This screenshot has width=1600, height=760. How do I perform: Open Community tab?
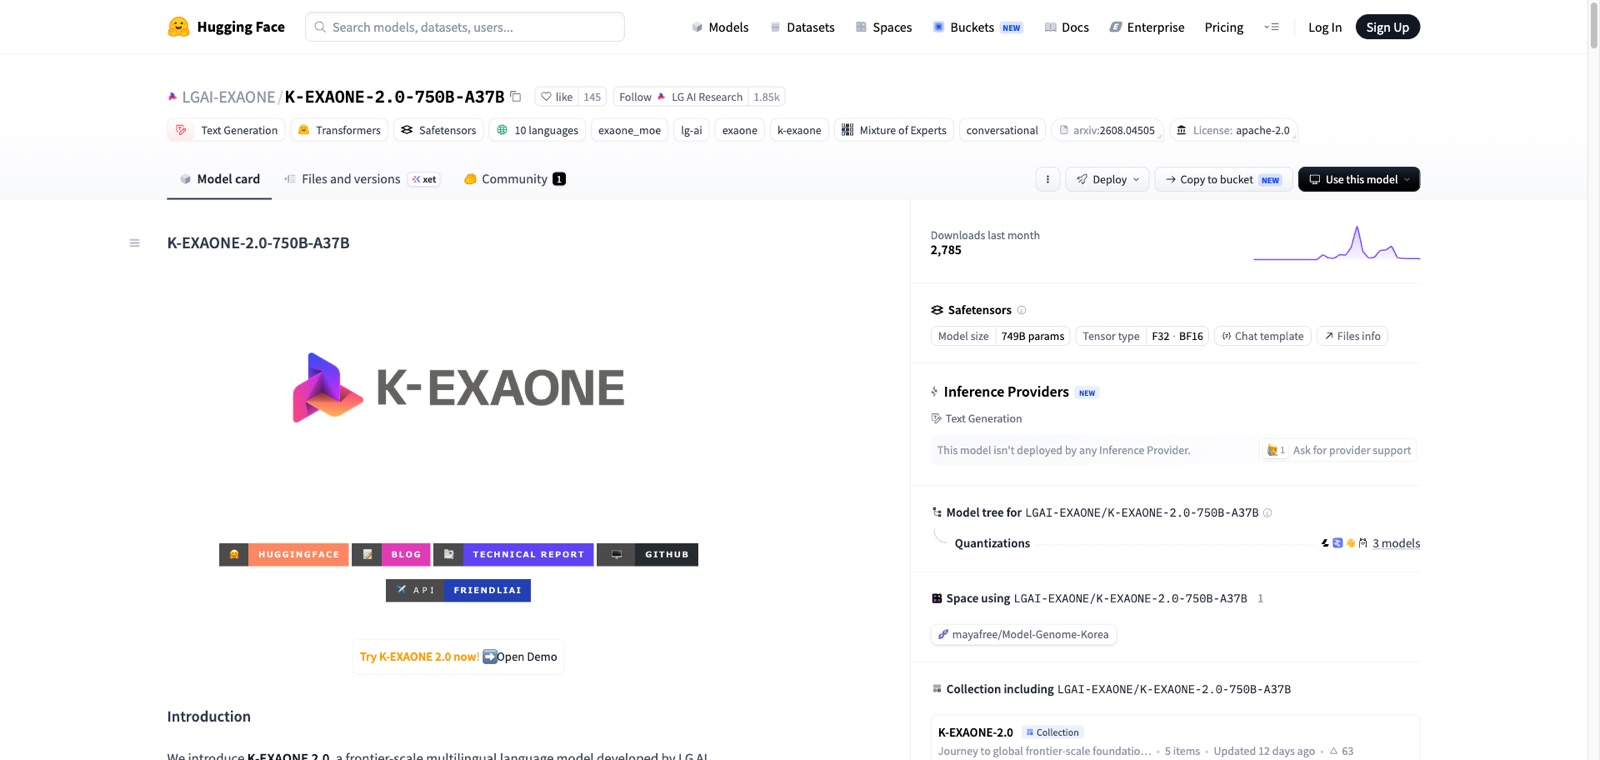(x=514, y=179)
